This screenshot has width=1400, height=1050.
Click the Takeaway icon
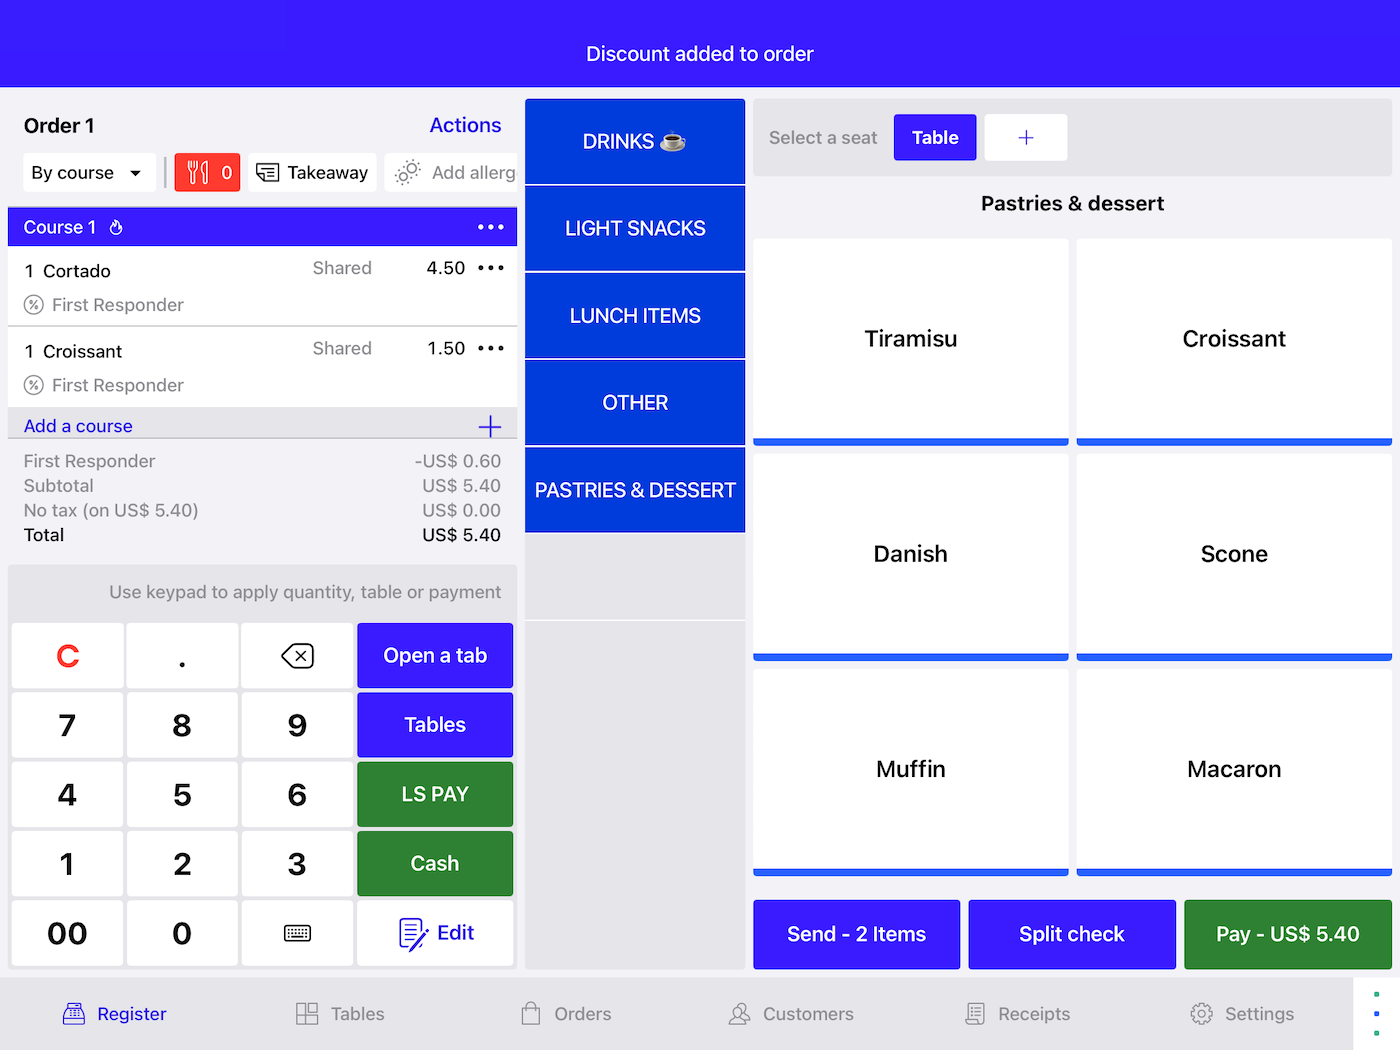point(267,172)
